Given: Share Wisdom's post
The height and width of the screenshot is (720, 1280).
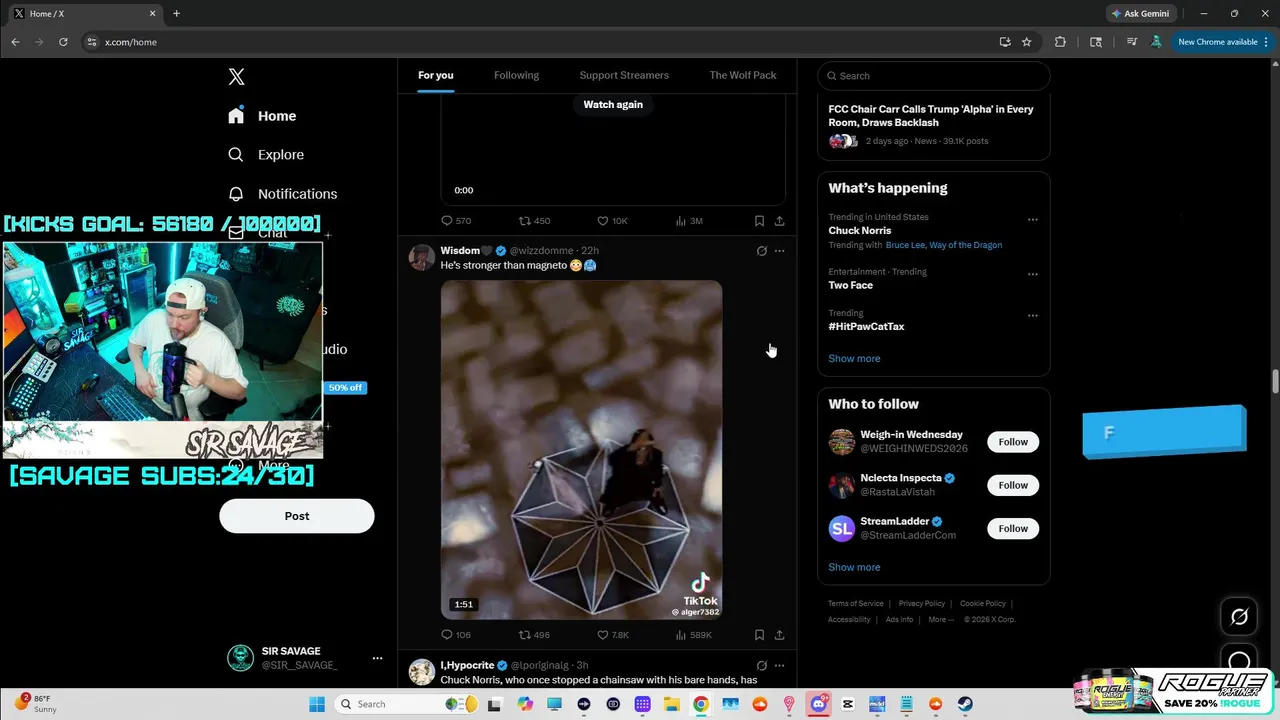Looking at the screenshot, I should click(780, 635).
